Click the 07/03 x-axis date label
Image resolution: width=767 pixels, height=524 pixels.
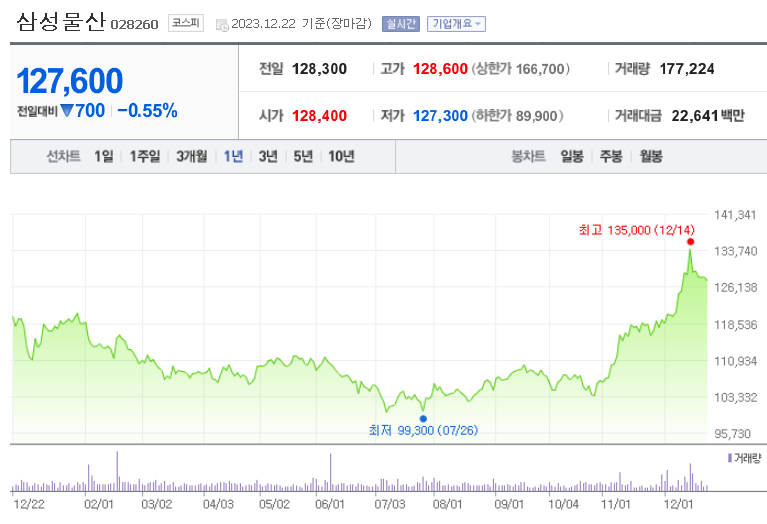pos(390,504)
